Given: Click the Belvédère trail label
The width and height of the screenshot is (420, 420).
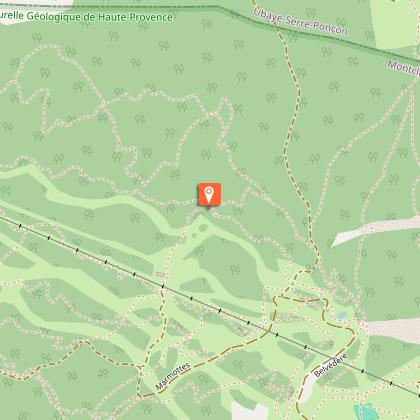Looking at the screenshot, I should (x=330, y=365).
